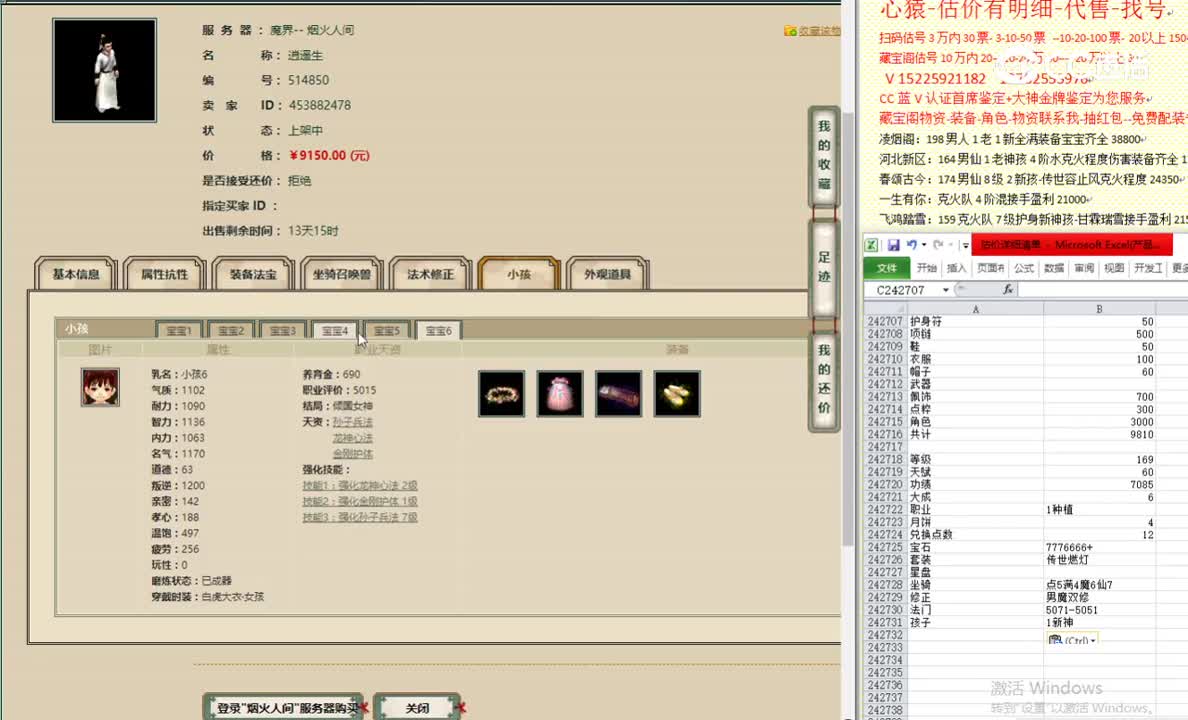Open the 基本信息 tab
Screen dimensions: 1188x720
point(76,274)
